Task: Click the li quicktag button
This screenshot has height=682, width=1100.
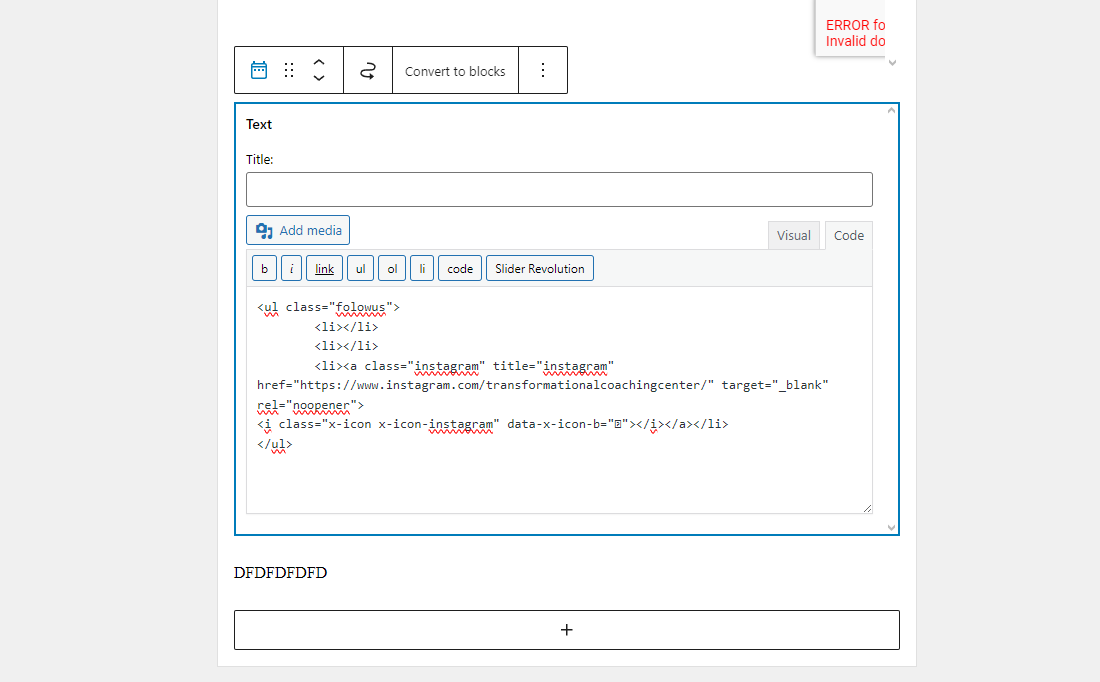Action: [x=422, y=269]
